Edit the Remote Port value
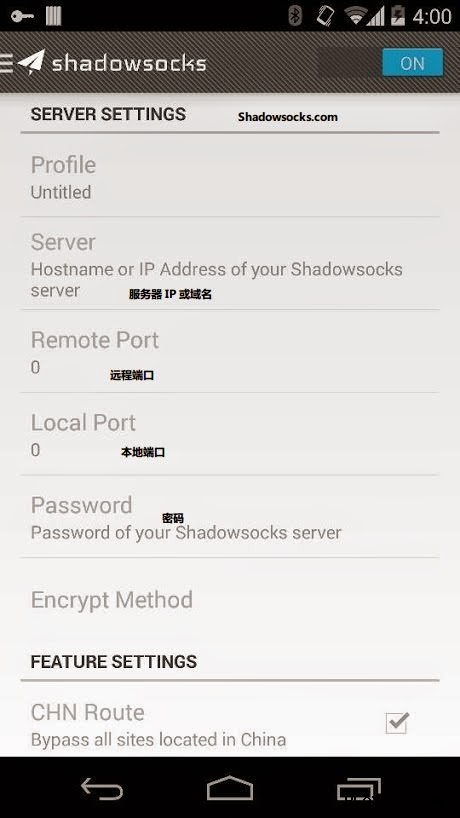Image resolution: width=460 pixels, height=818 pixels. pos(230,352)
